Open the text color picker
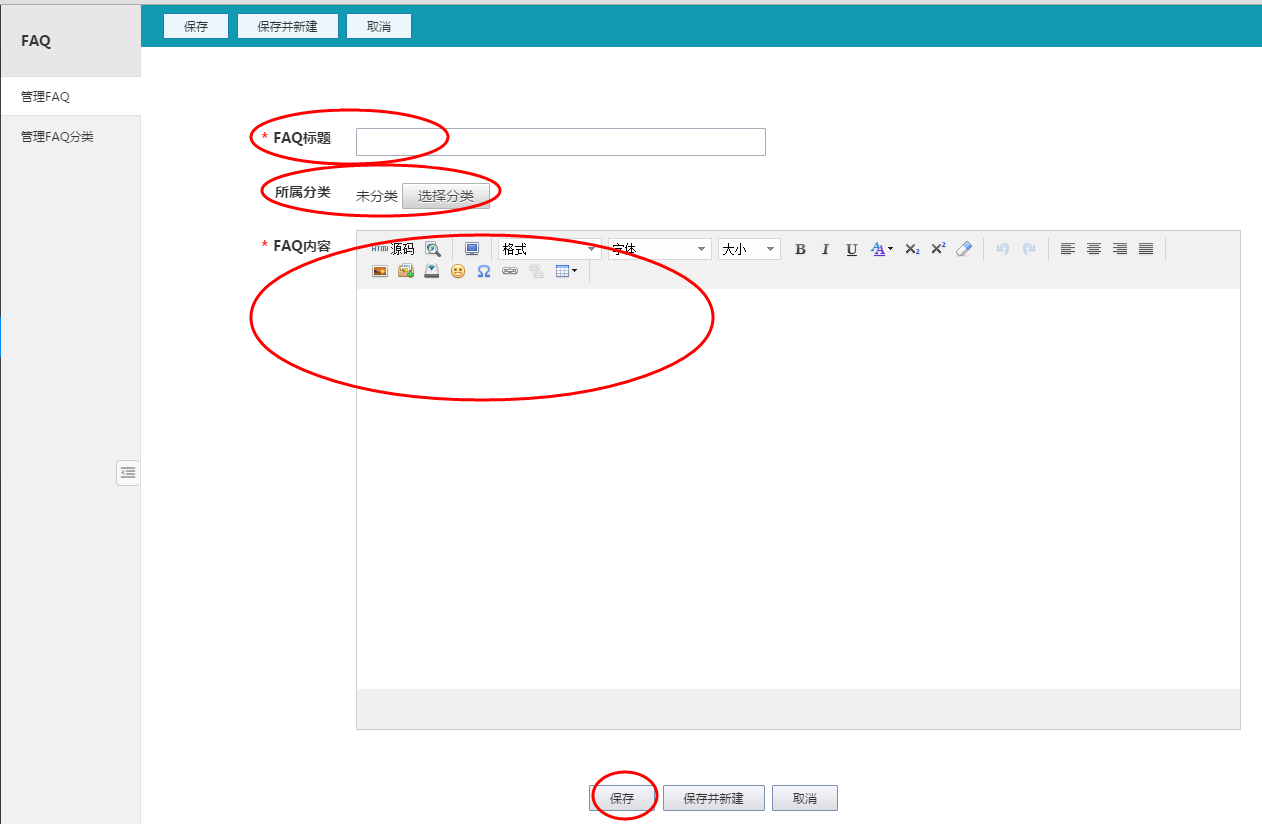This screenshot has height=824, width=1262. (880, 249)
